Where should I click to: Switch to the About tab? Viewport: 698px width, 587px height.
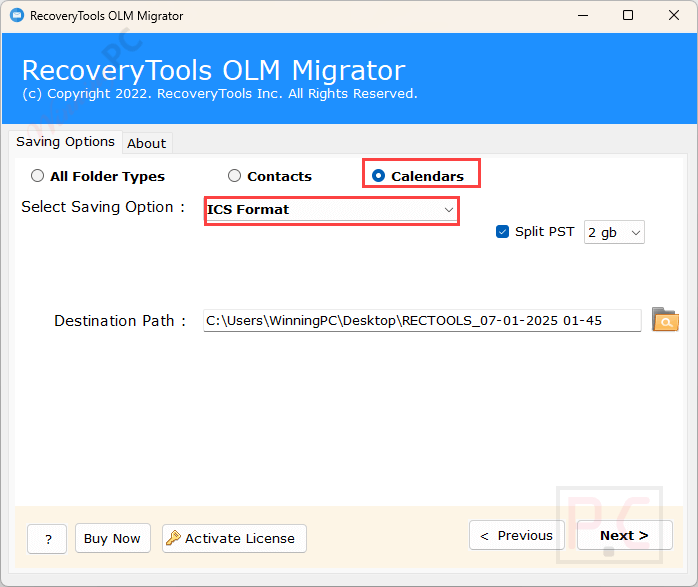(147, 143)
